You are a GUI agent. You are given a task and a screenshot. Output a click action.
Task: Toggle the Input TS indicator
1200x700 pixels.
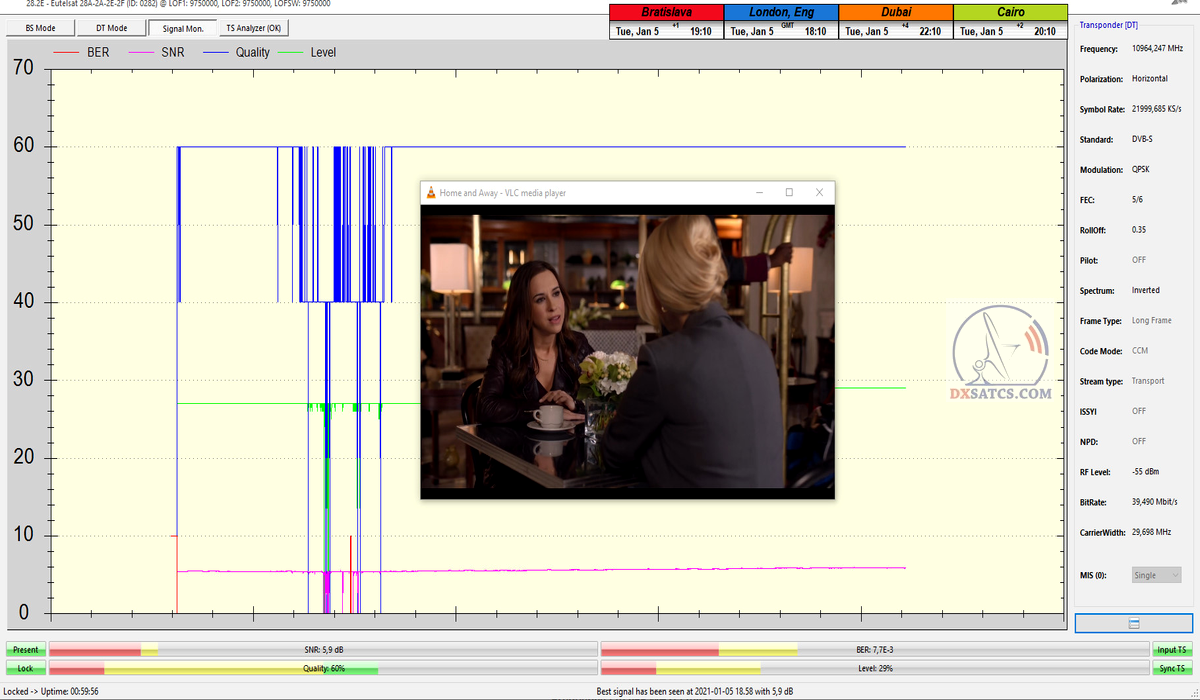1171,650
